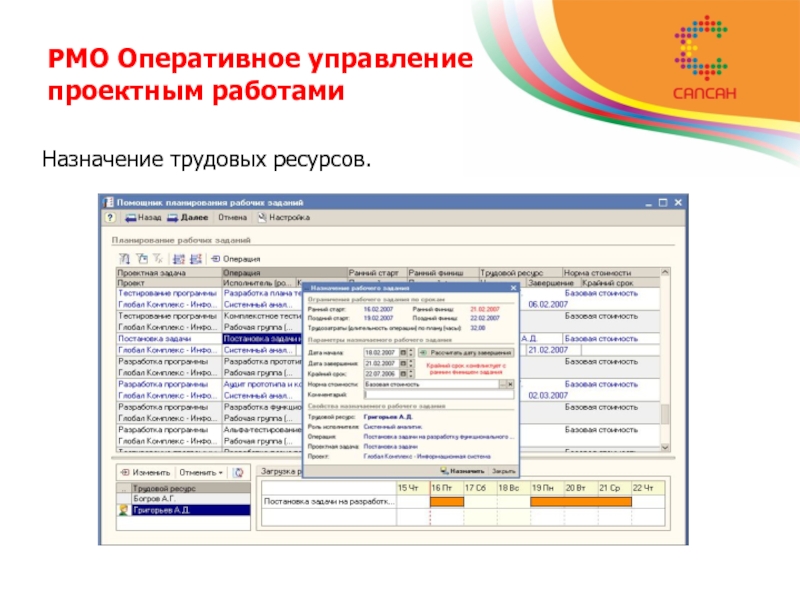Click the grid icon immediately left of Операция
This screenshot has width=800, height=600.
(196, 259)
